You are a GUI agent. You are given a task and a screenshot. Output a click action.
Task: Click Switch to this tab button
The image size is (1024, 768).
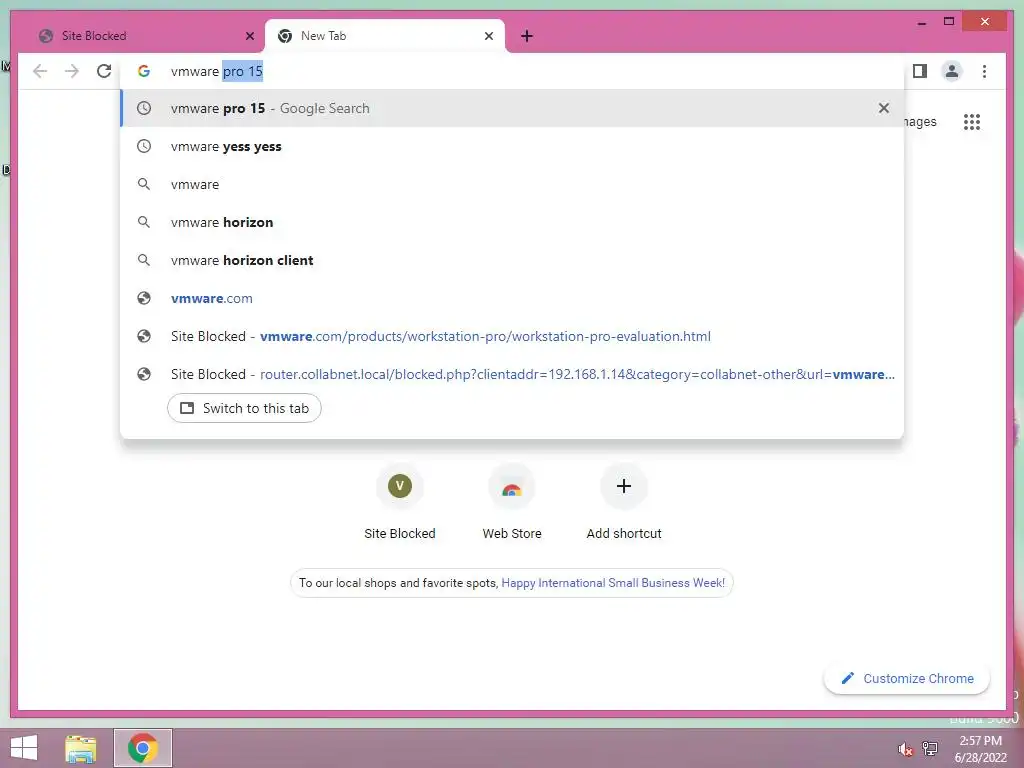(244, 408)
